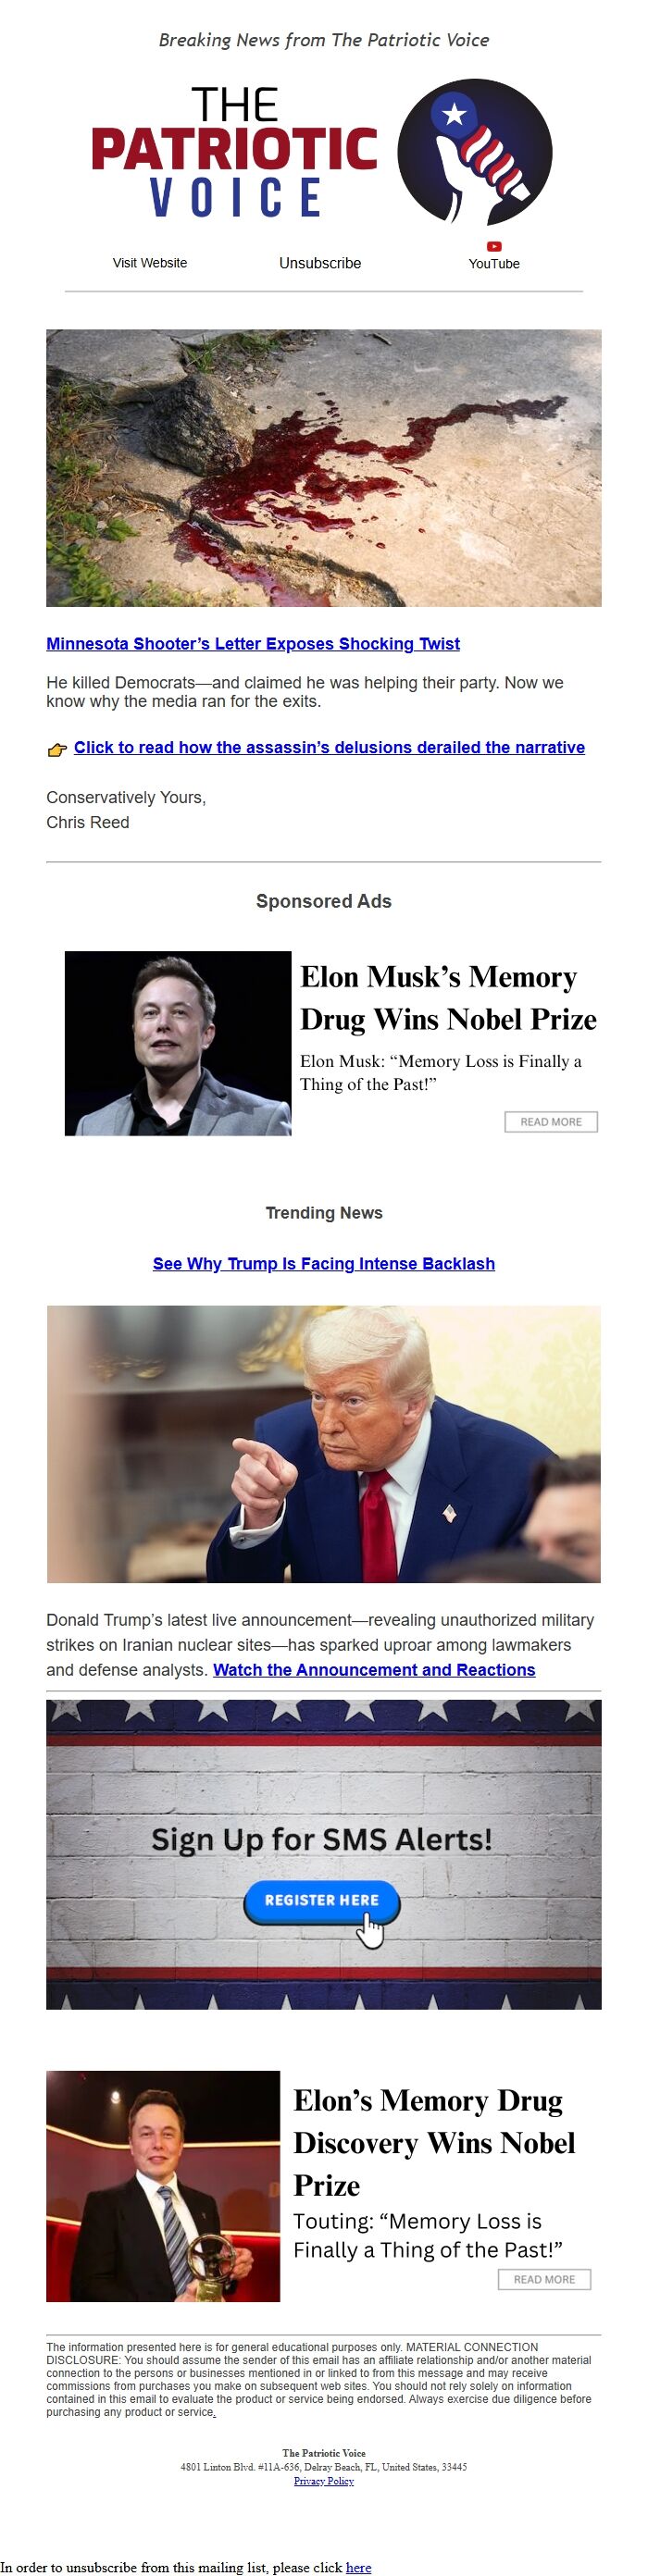Click the unsubscribe 'here' link at bottom
648x2576 pixels.
(x=359, y=2567)
